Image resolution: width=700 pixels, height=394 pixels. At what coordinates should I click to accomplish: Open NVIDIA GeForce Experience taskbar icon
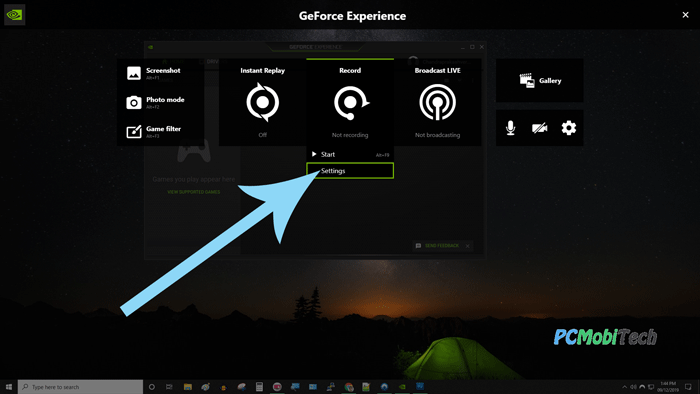point(402,386)
